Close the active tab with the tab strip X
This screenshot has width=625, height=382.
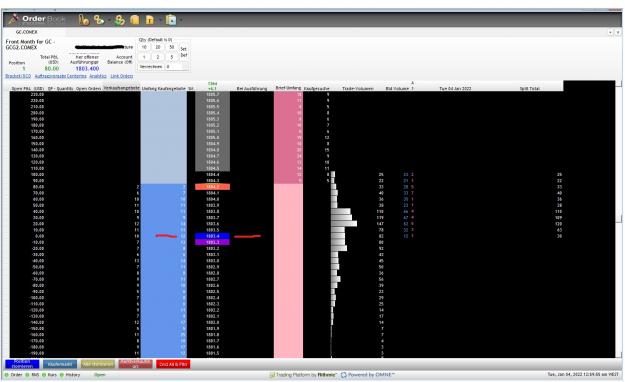[618, 32]
